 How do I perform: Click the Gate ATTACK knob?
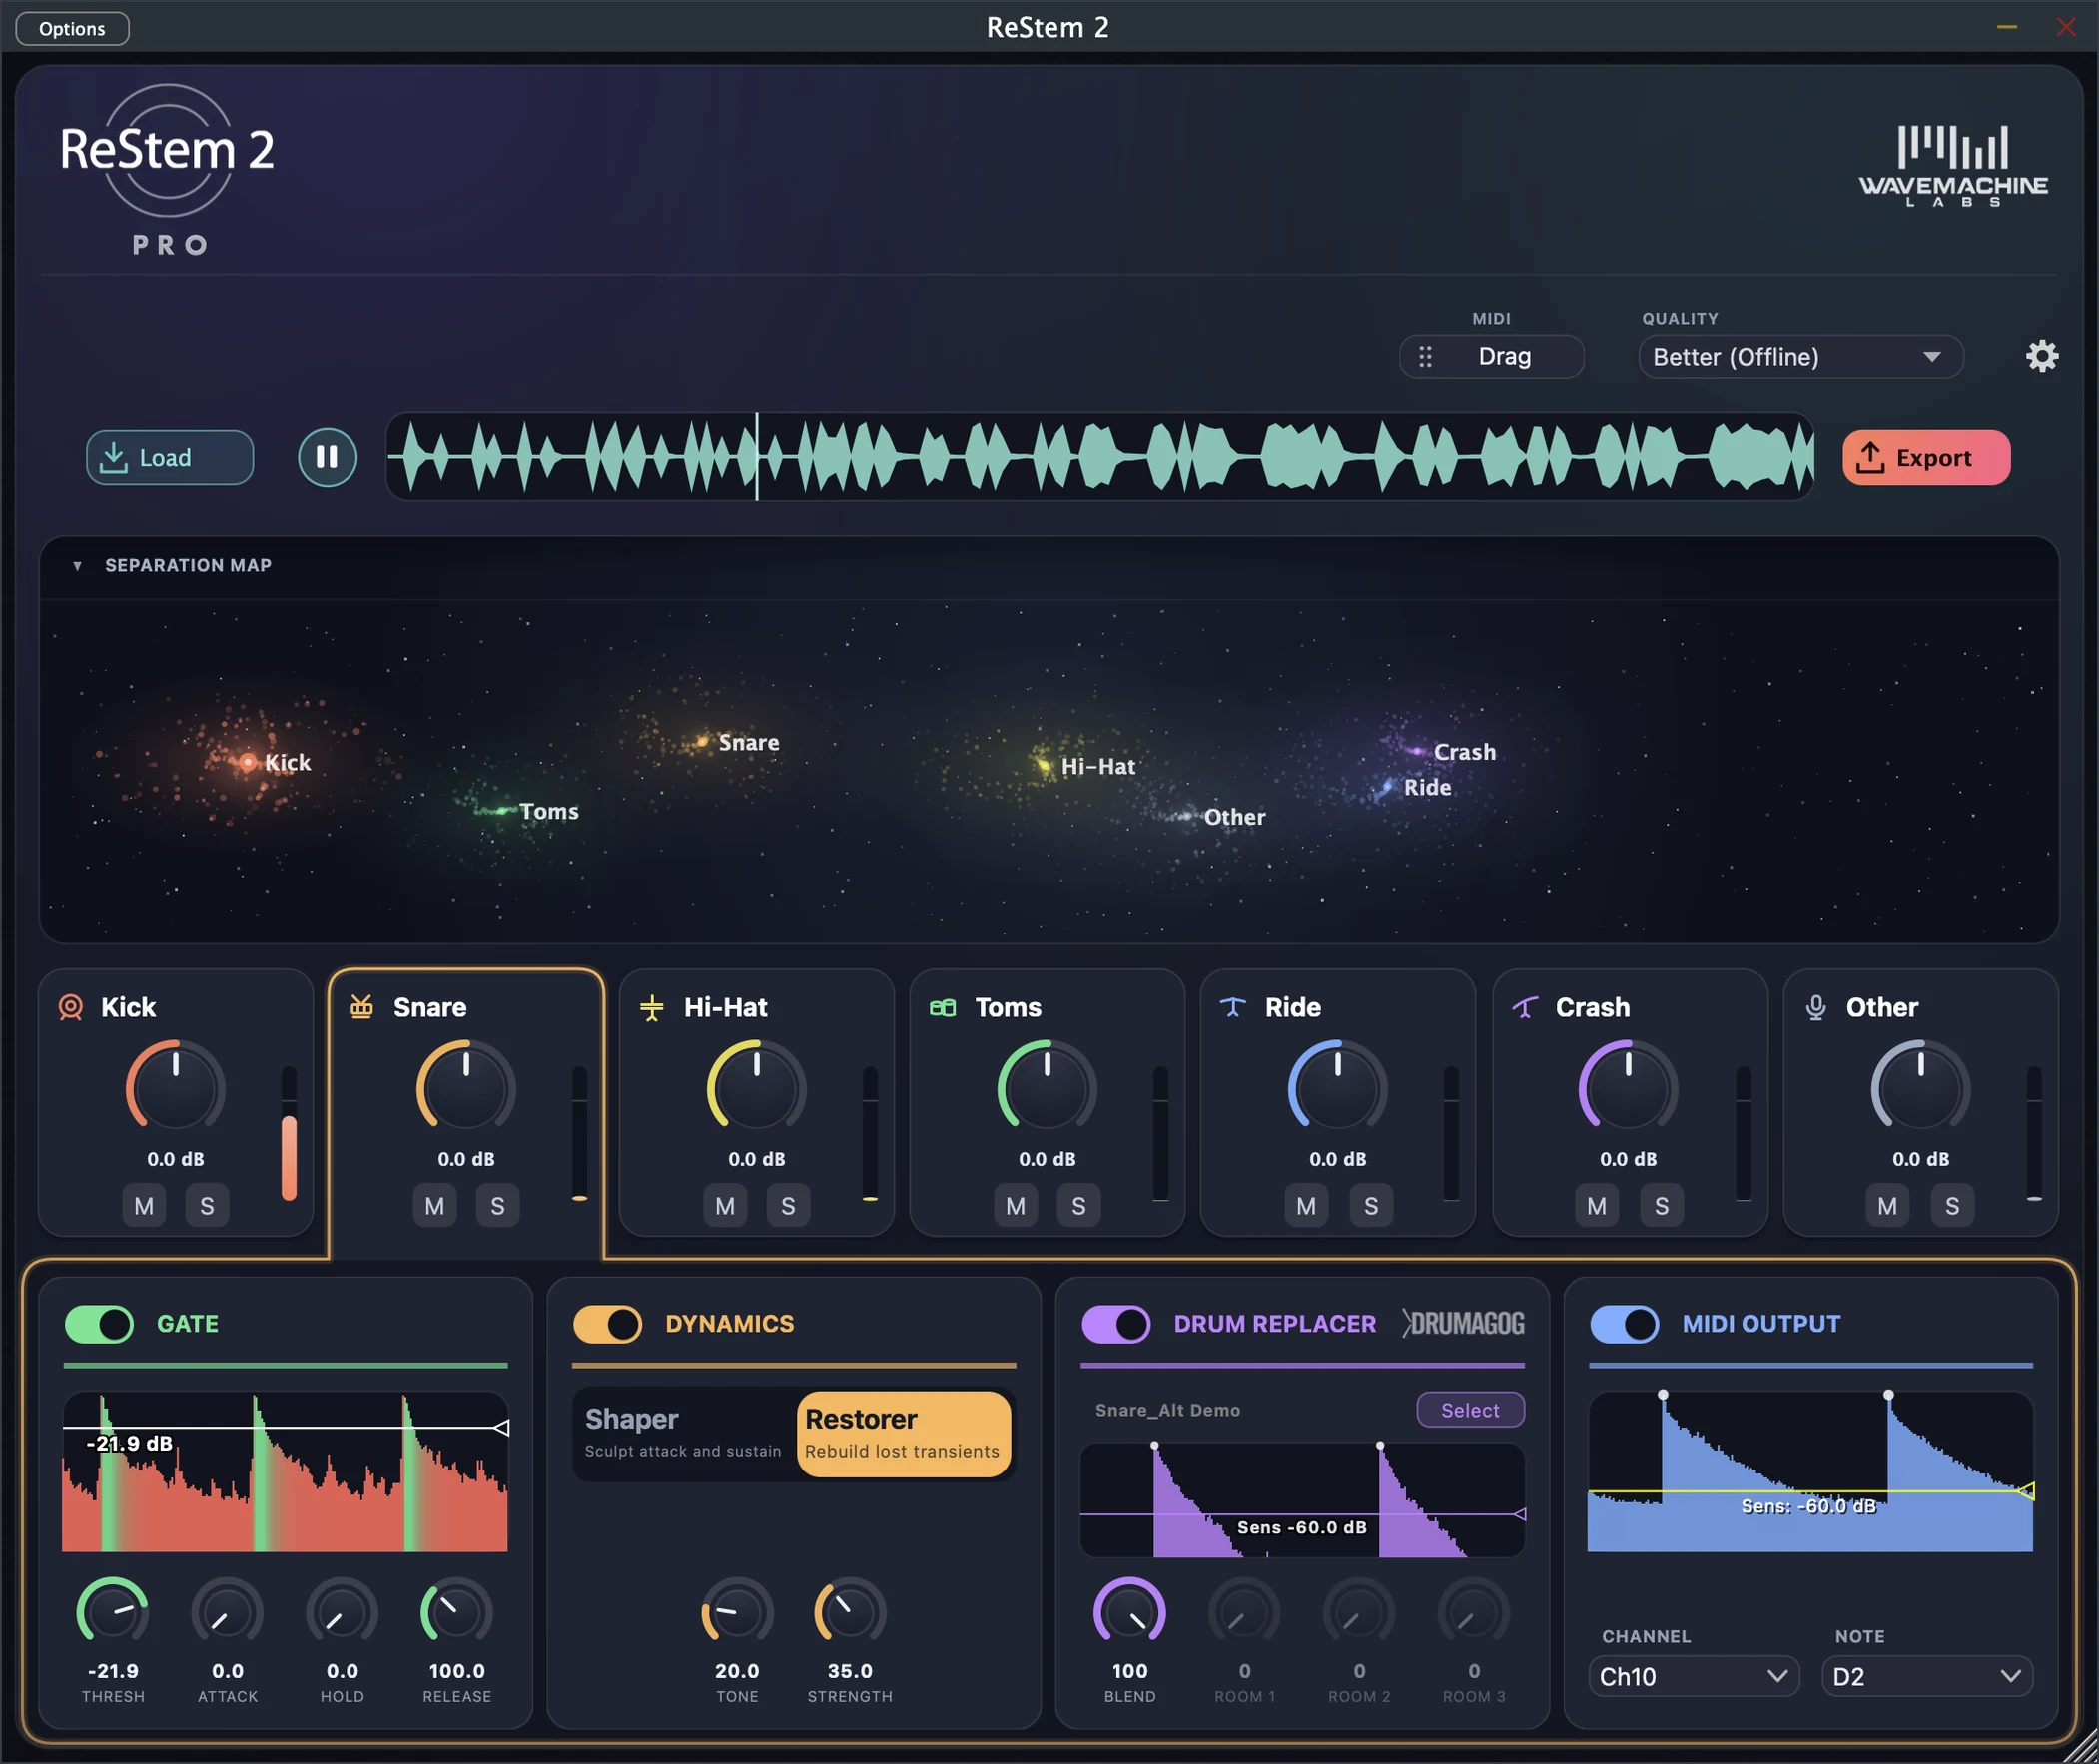click(x=227, y=1612)
